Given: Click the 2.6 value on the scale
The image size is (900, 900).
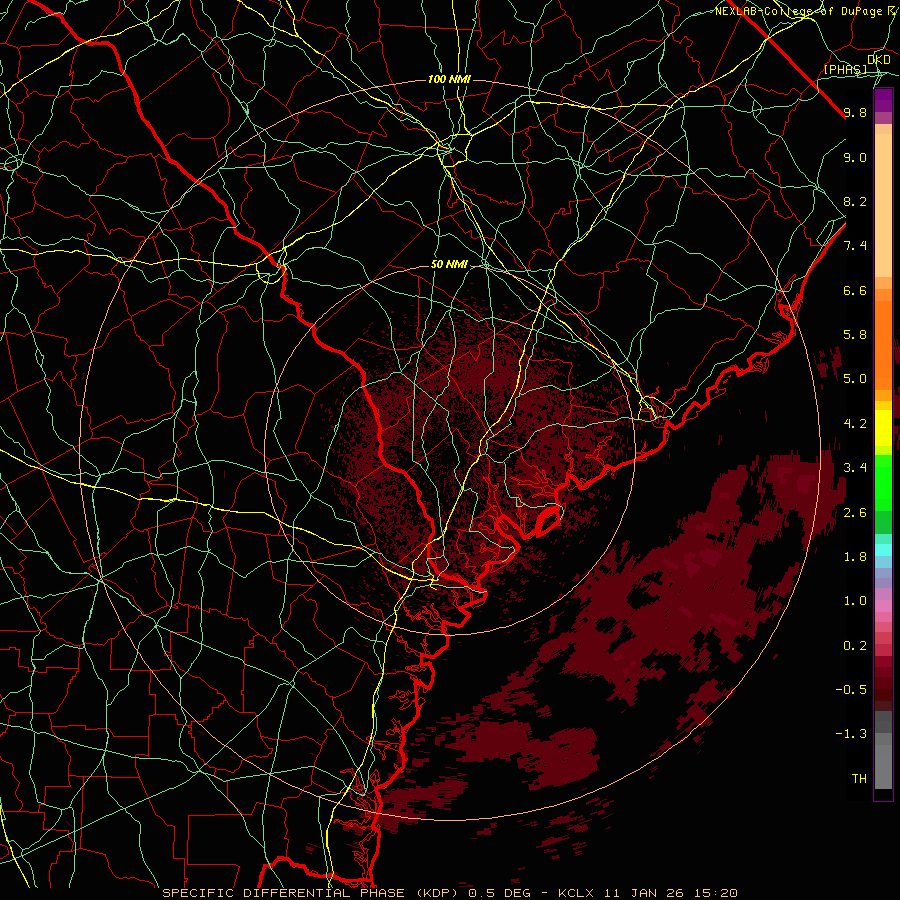Looking at the screenshot, I should (x=855, y=513).
